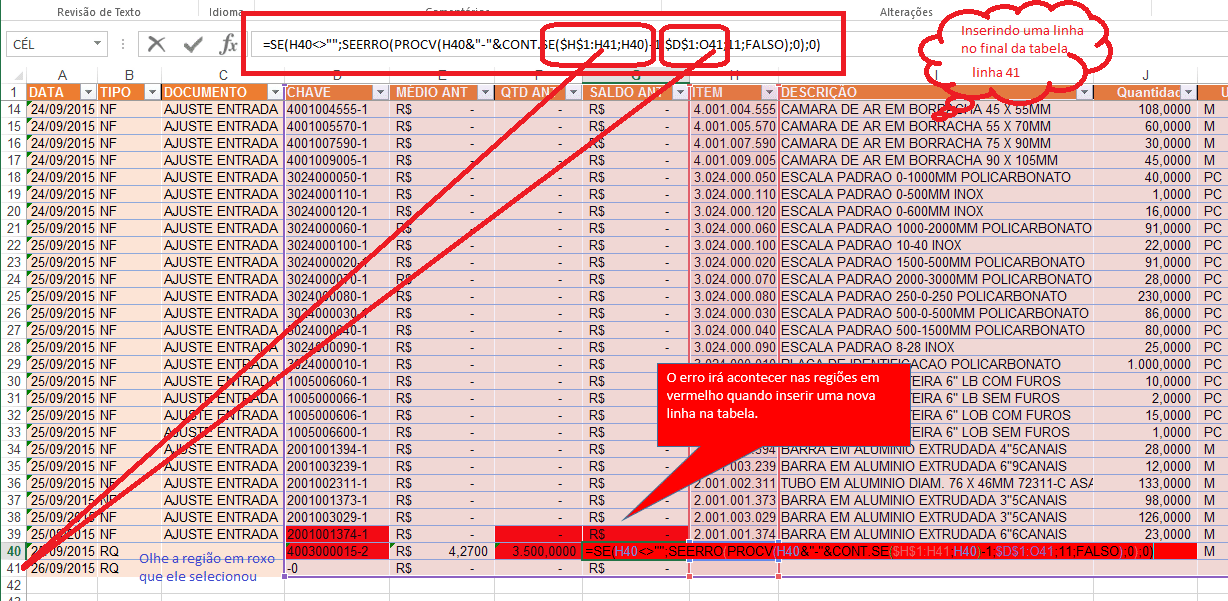Select the key cell 4003000015-2

337,551
